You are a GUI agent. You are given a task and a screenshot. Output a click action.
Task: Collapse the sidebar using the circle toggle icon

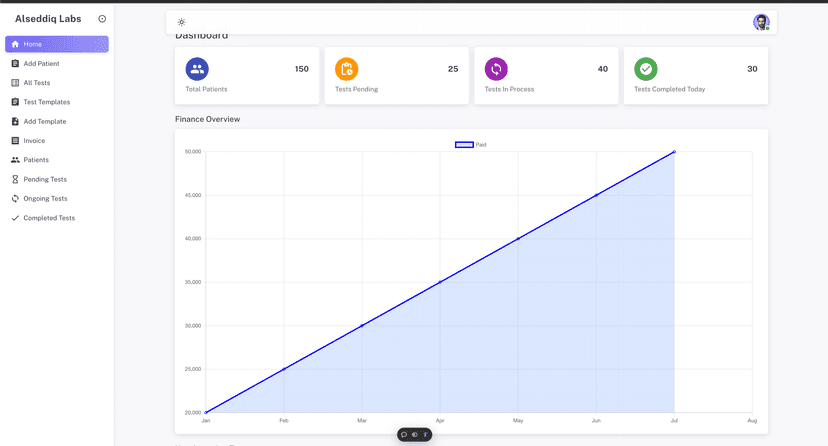[102, 19]
